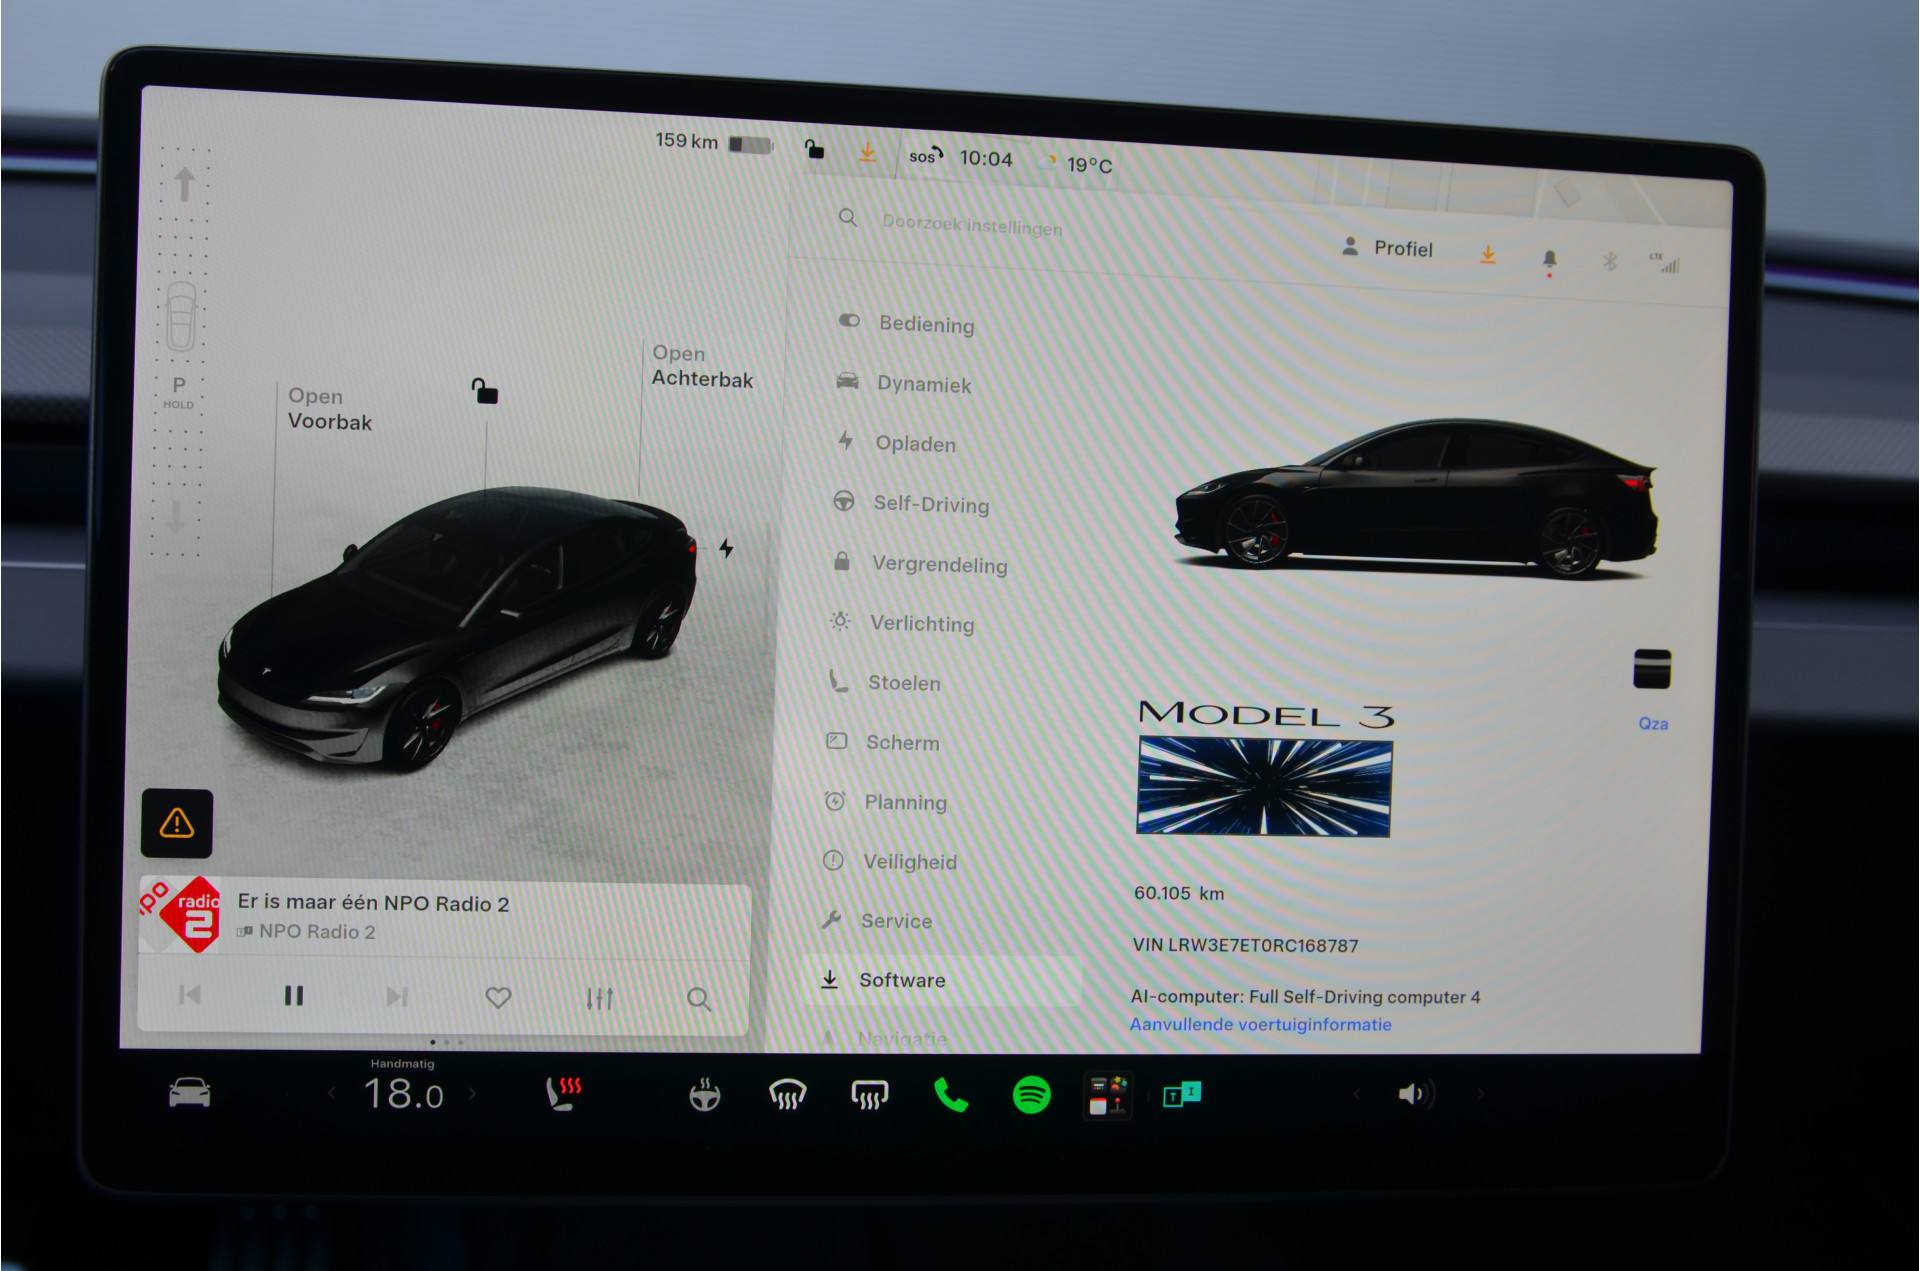Open the arcade toybox app icon
1920x1271 pixels.
pos(1108,1096)
